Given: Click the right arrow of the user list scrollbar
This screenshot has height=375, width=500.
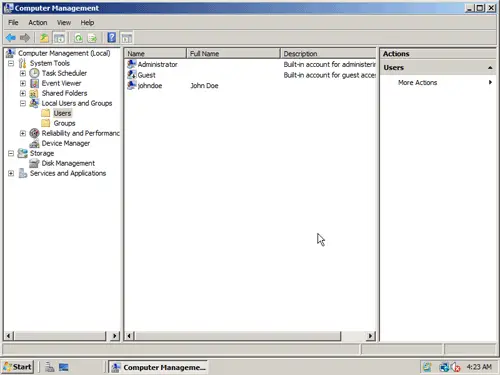Looking at the screenshot, I should click(370, 336).
